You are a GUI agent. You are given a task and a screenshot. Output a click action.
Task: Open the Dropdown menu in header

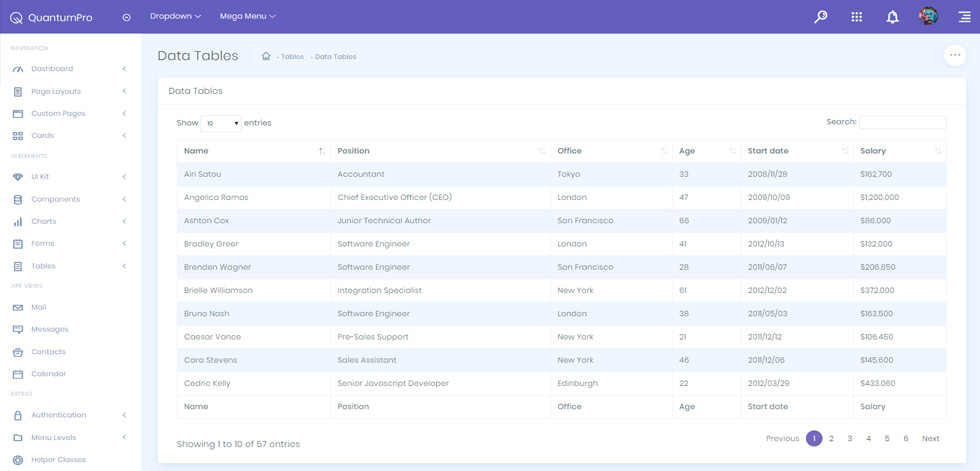point(176,16)
